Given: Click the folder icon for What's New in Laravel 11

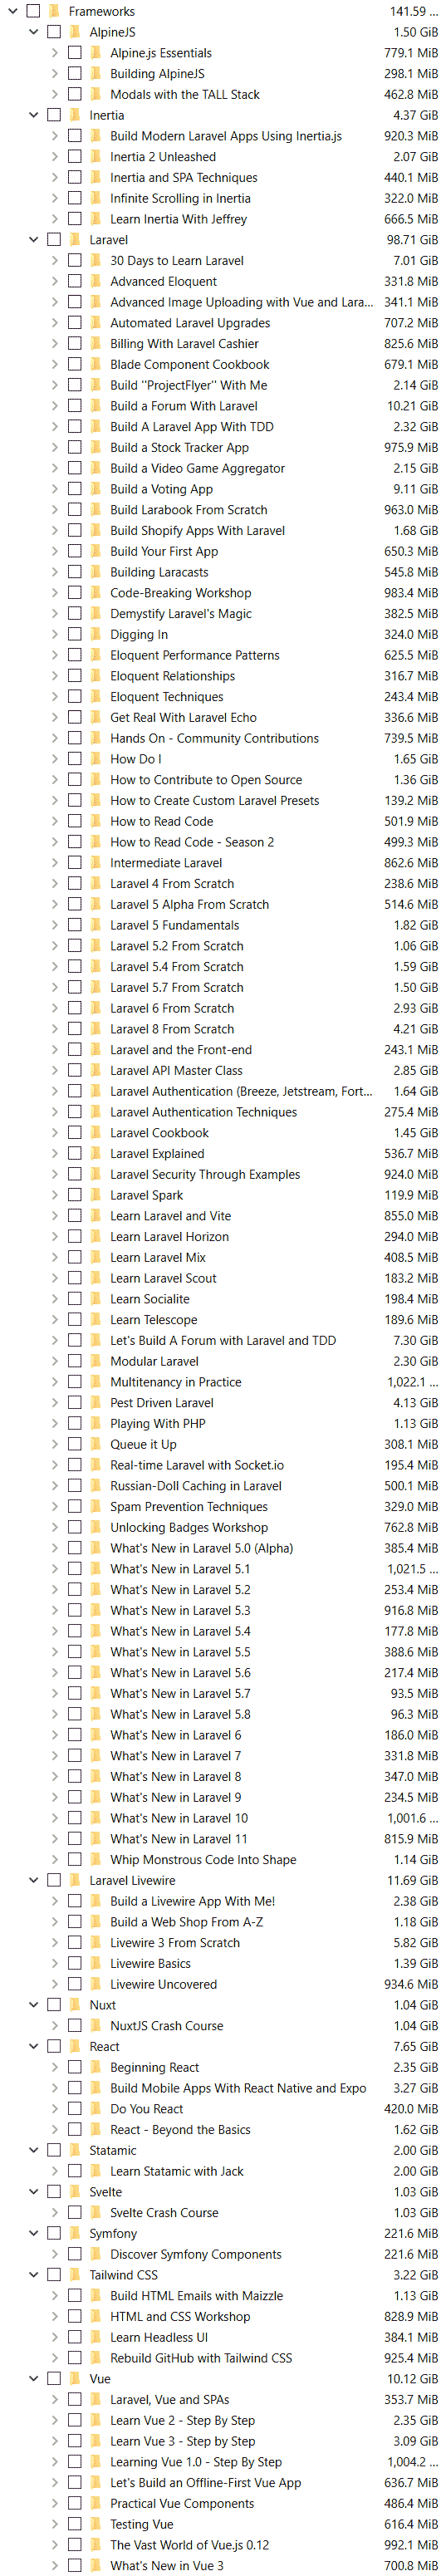Looking at the screenshot, I should tap(96, 1839).
